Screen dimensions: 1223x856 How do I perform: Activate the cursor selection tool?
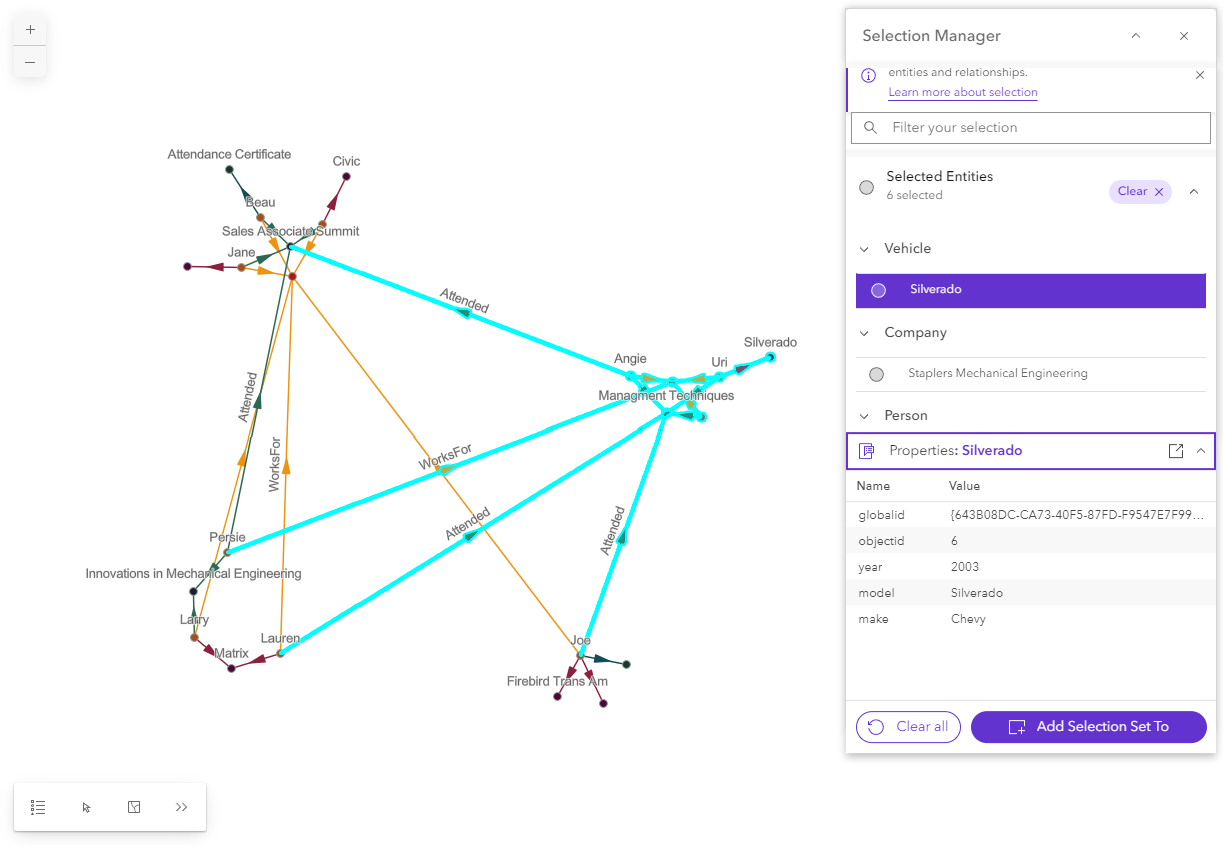click(86, 807)
